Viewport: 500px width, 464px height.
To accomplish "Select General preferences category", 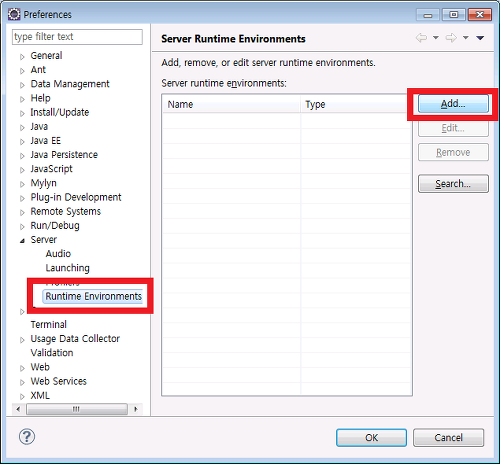I will 46,56.
